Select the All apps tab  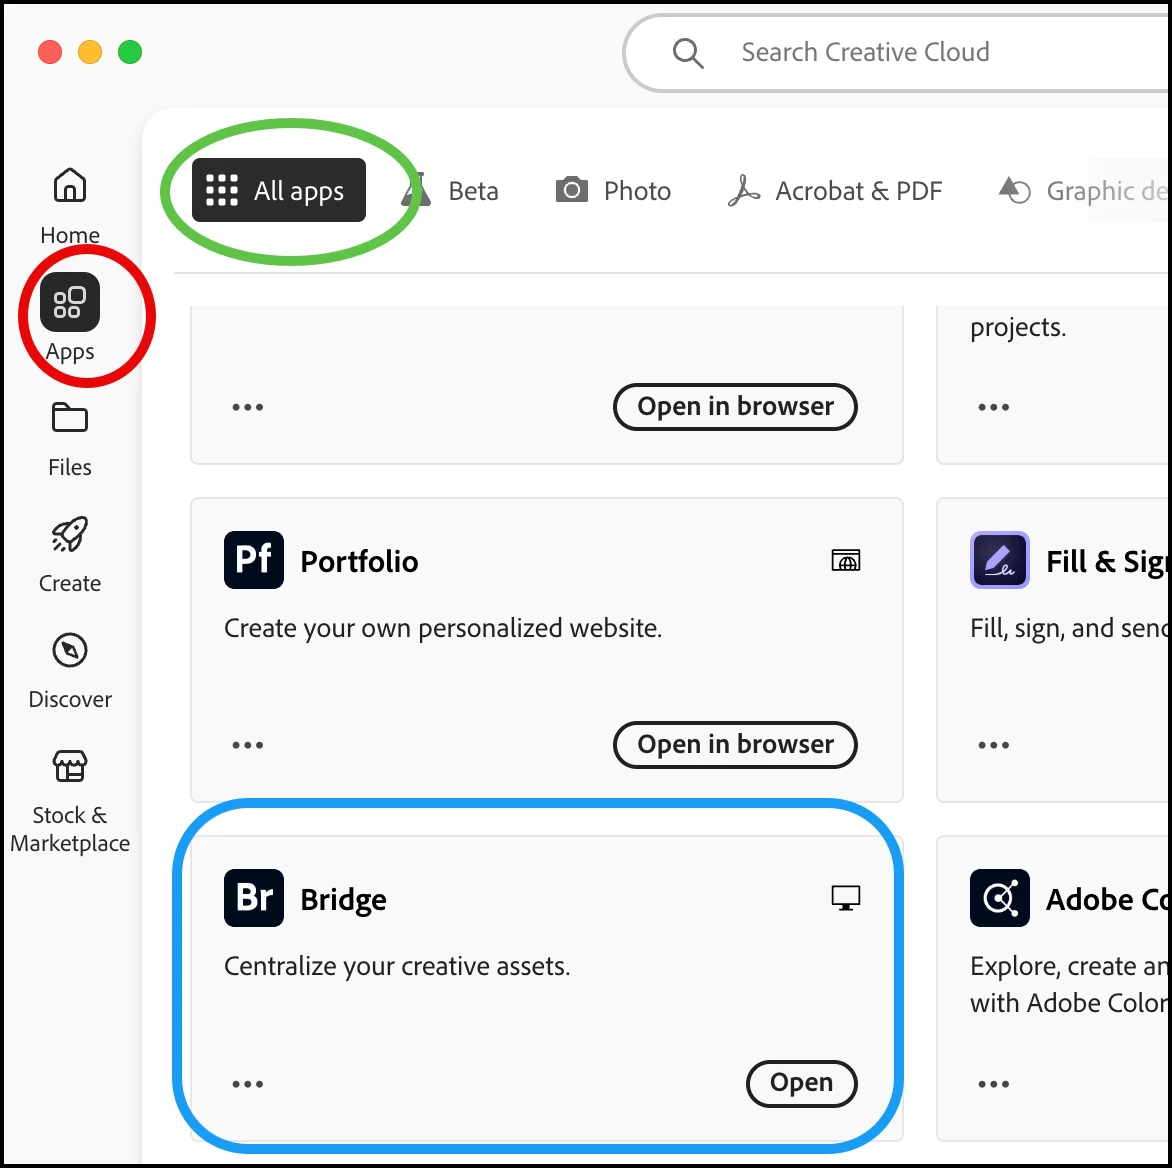coord(279,190)
